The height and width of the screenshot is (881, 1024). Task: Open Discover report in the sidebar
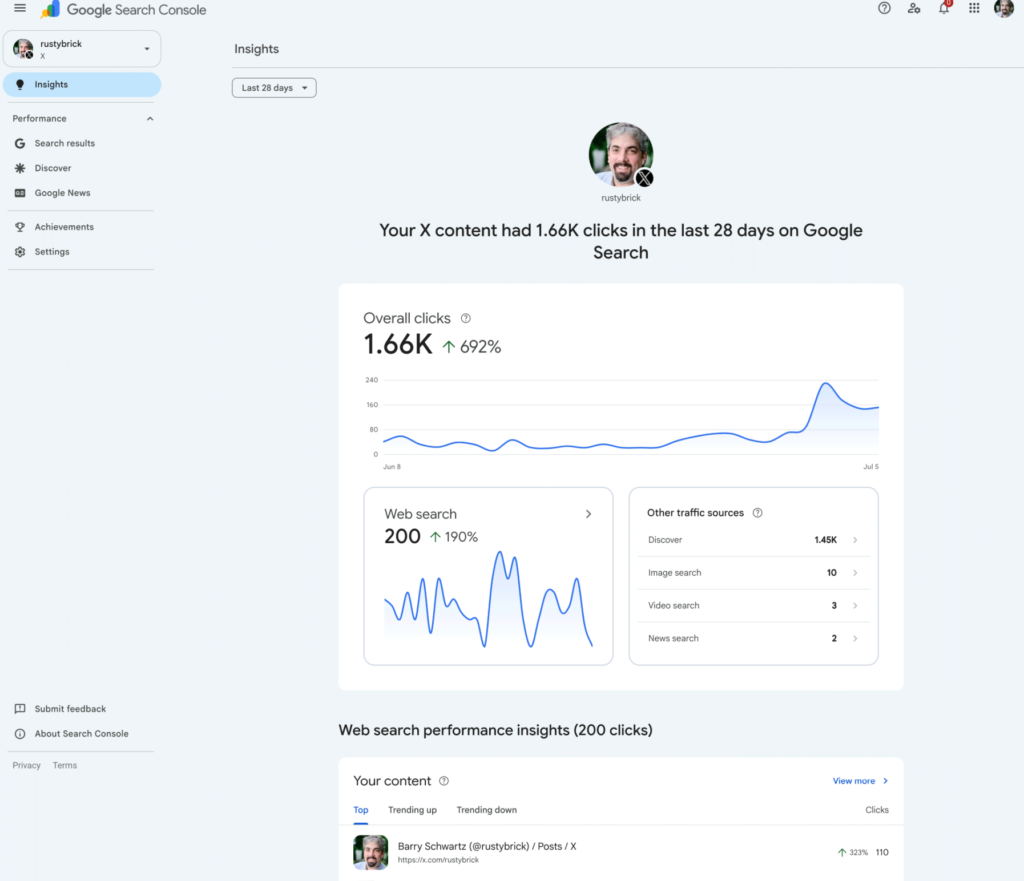(x=53, y=168)
